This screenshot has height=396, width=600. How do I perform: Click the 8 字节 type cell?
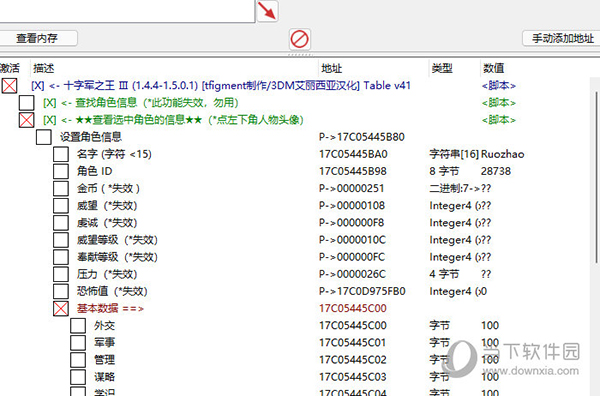click(444, 171)
